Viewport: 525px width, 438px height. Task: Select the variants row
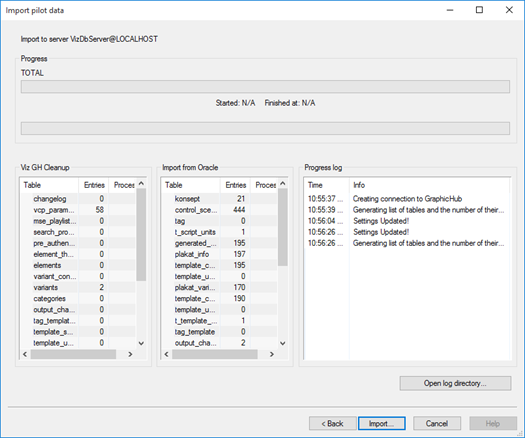pos(78,287)
